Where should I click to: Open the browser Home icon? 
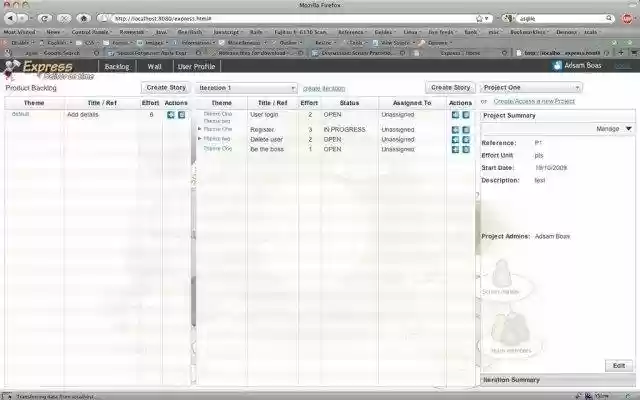click(84, 18)
